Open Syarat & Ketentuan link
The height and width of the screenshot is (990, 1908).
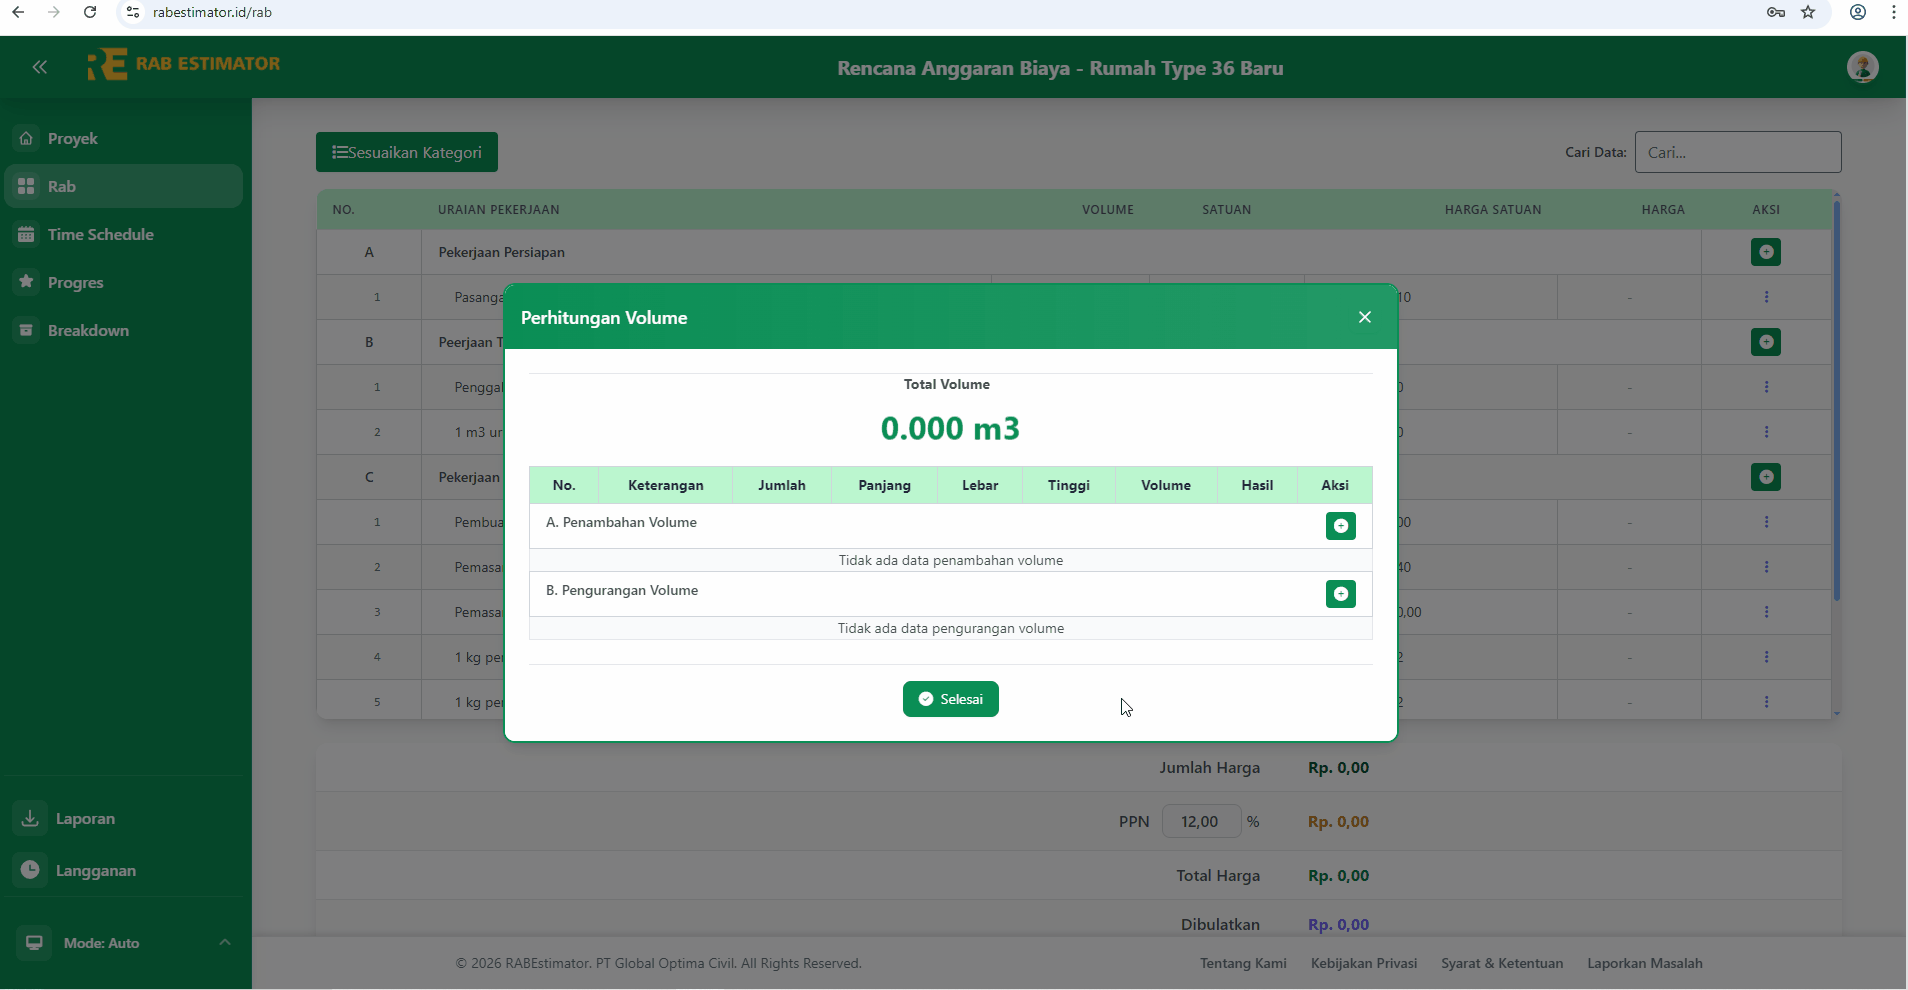tap(1502, 963)
